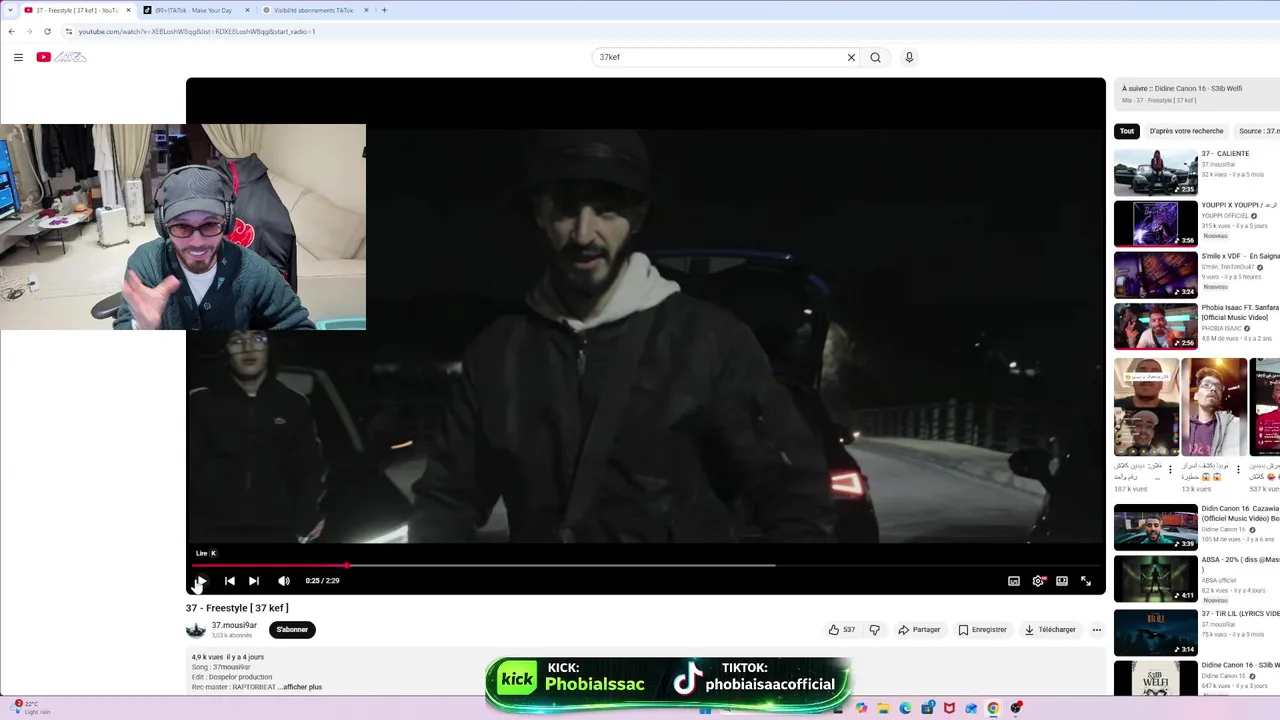The width and height of the screenshot is (1280, 720).
Task: Click the play button in the video player
Action: coord(201,581)
